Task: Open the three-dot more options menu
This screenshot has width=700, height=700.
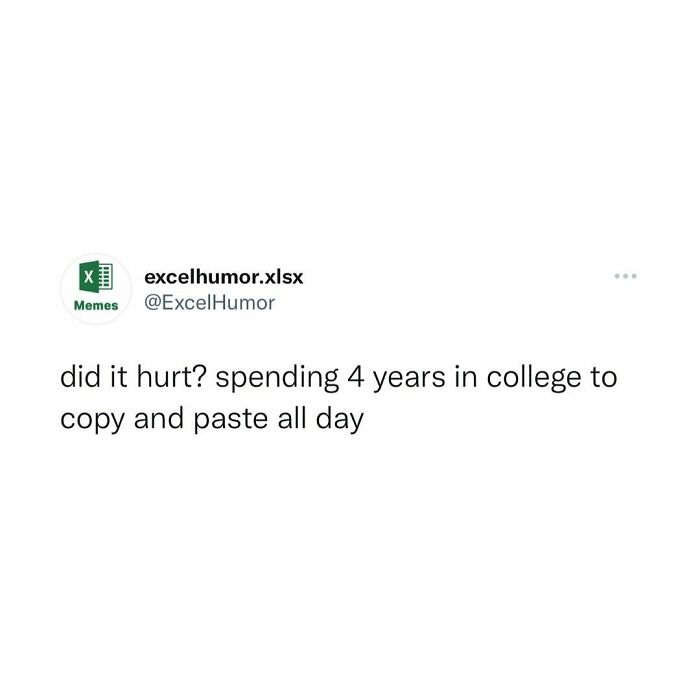Action: coord(625,276)
